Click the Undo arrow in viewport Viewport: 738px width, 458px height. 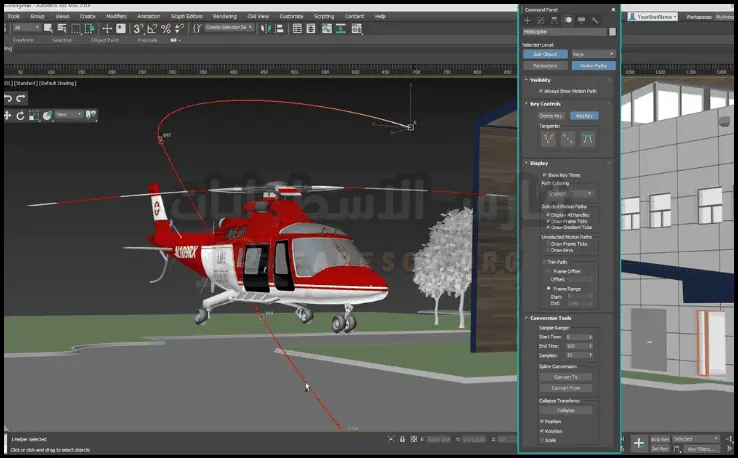[x=8, y=99]
